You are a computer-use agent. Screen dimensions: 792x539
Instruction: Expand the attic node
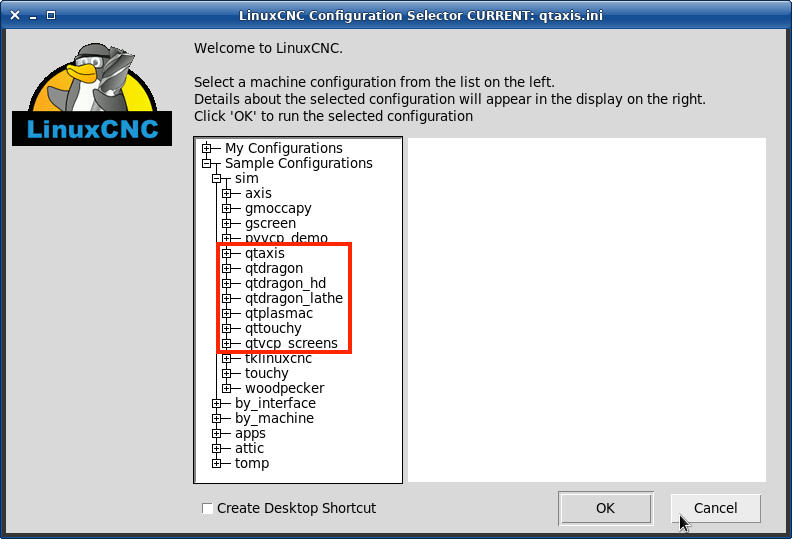tap(217, 449)
